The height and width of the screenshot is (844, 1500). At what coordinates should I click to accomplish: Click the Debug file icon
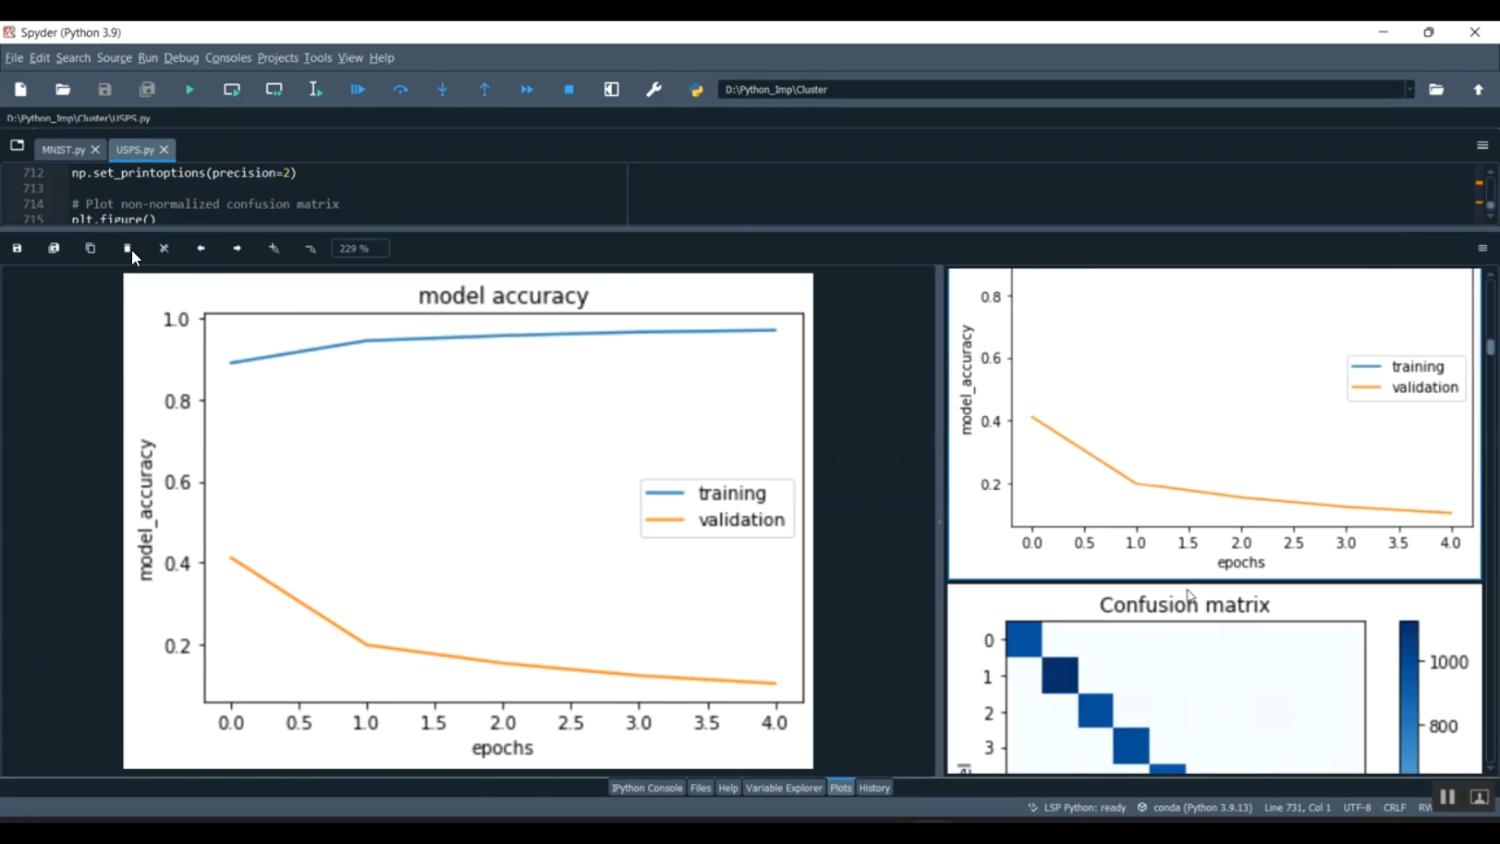[x=357, y=90]
